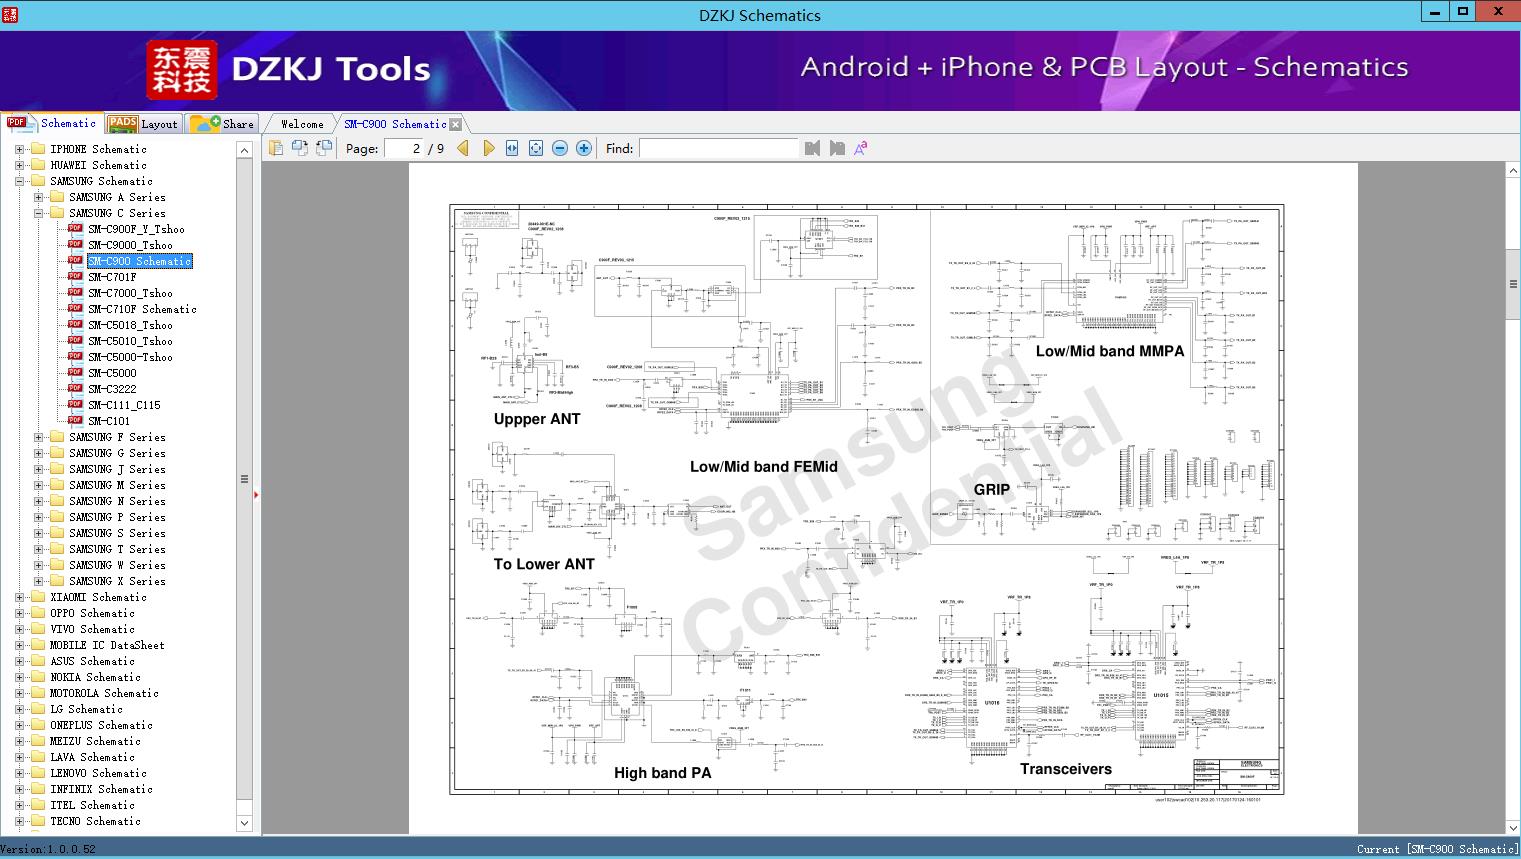Expand the SAMSUNG X Series node
The width and height of the screenshot is (1521, 859).
point(38,581)
